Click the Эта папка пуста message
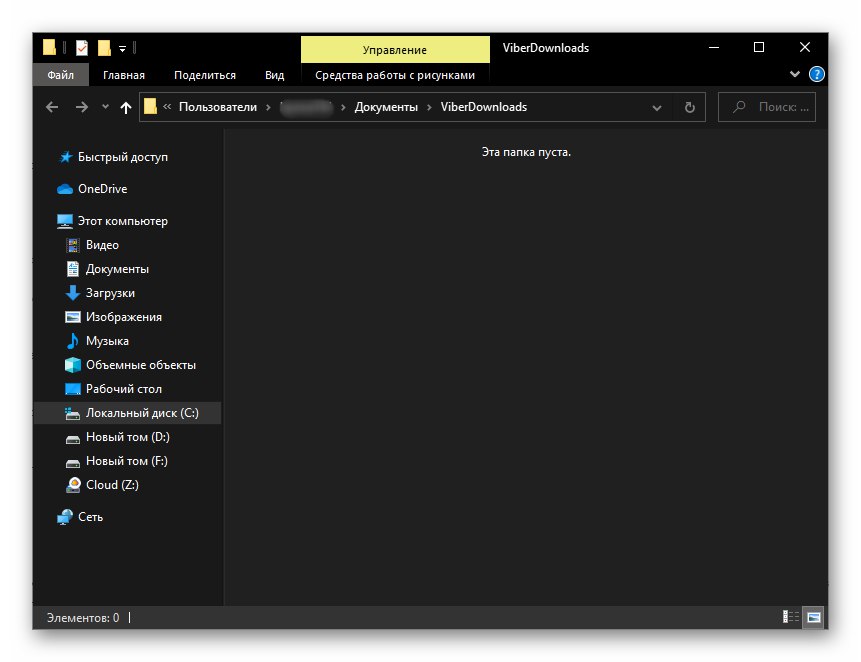Image resolution: width=861 pixels, height=662 pixels. [x=526, y=152]
